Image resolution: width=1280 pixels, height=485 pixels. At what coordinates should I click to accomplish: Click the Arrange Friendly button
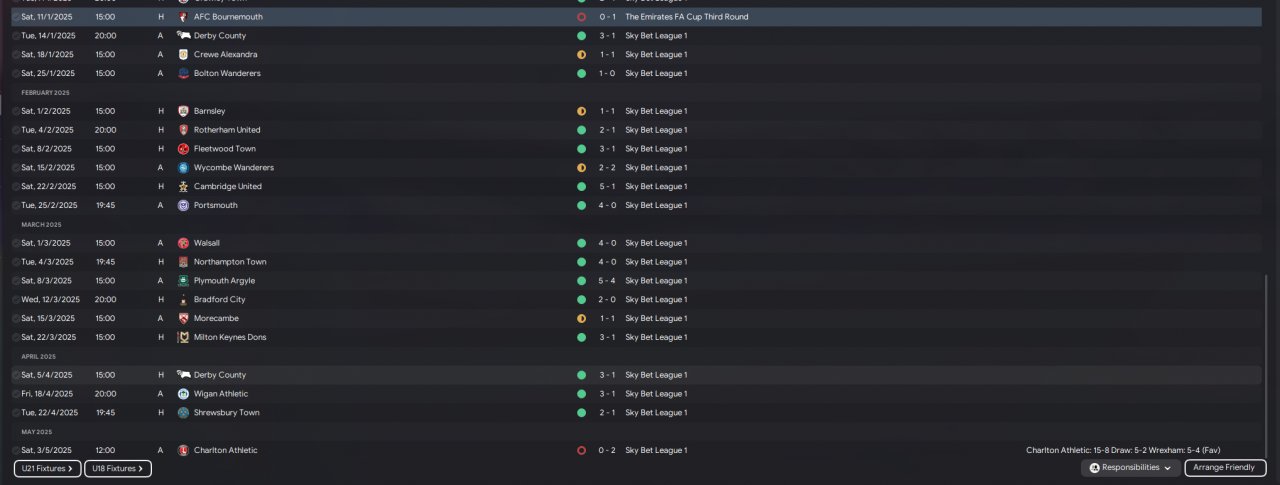[1225, 468]
